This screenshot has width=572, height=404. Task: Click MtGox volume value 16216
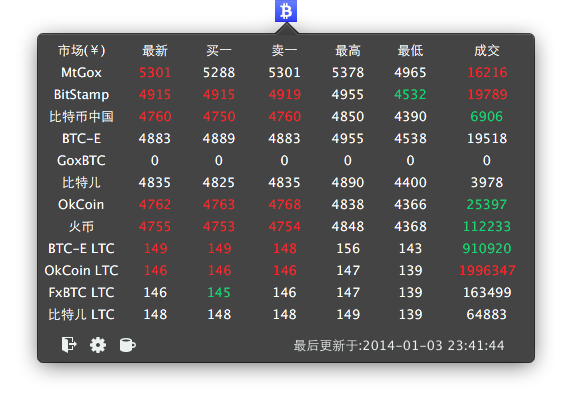[x=487, y=73]
